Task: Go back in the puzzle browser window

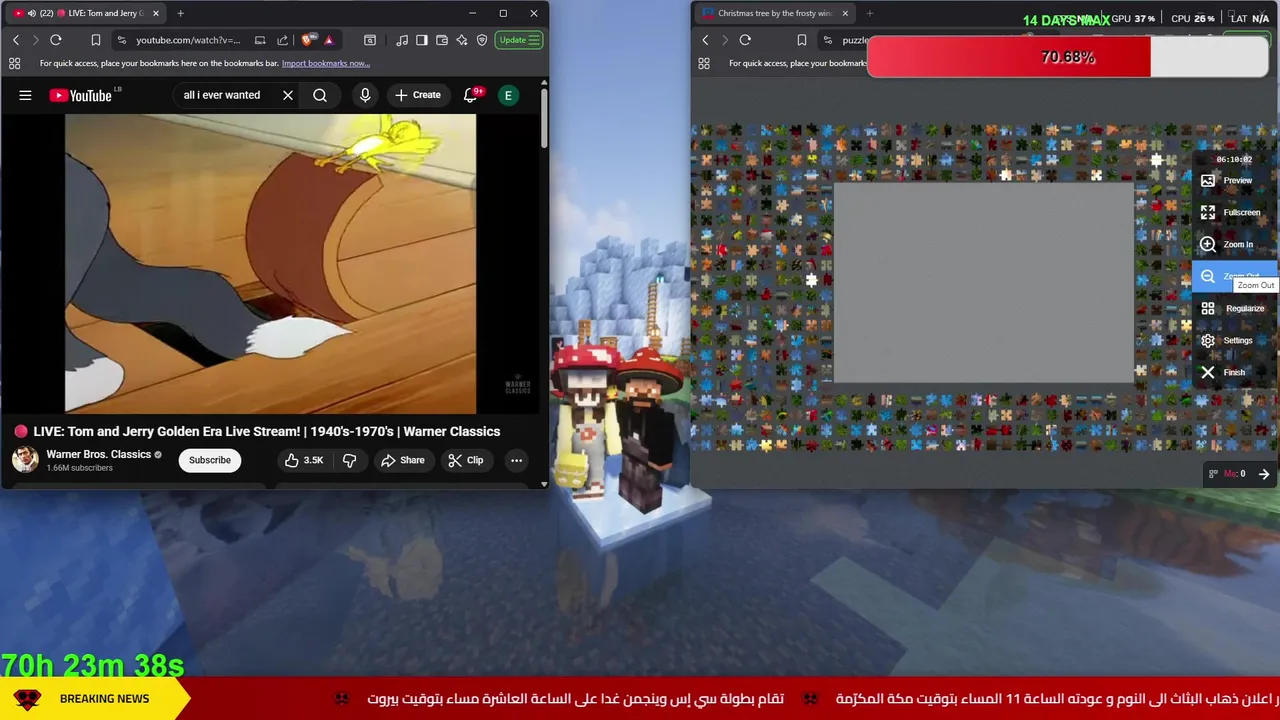Action: coord(705,40)
